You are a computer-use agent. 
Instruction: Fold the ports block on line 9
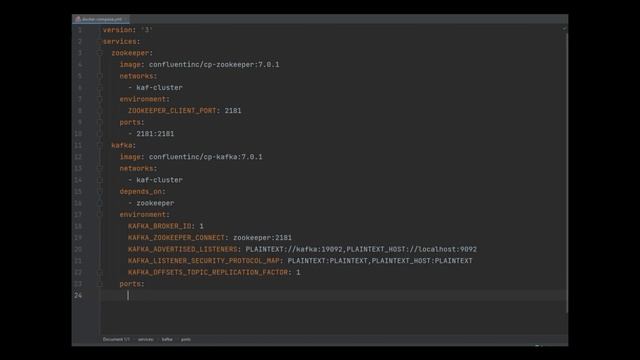tap(100, 122)
